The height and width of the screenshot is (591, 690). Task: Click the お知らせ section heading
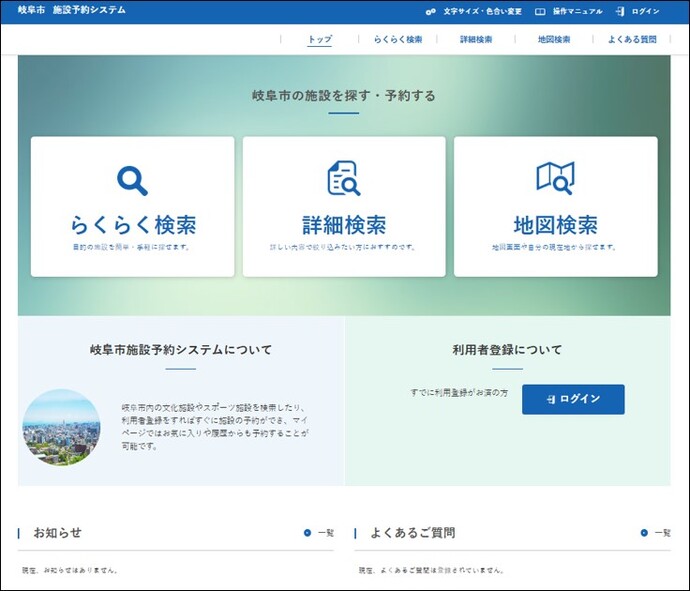(58, 533)
